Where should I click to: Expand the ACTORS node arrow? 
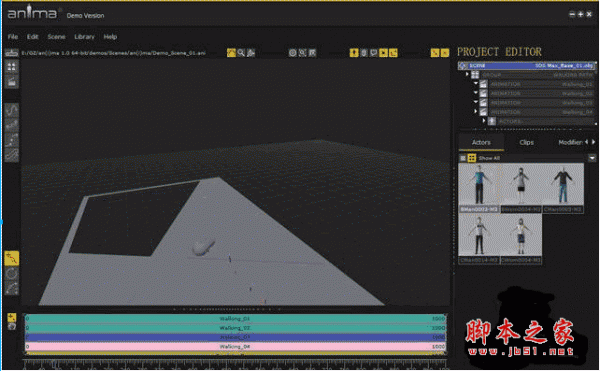tap(484, 121)
